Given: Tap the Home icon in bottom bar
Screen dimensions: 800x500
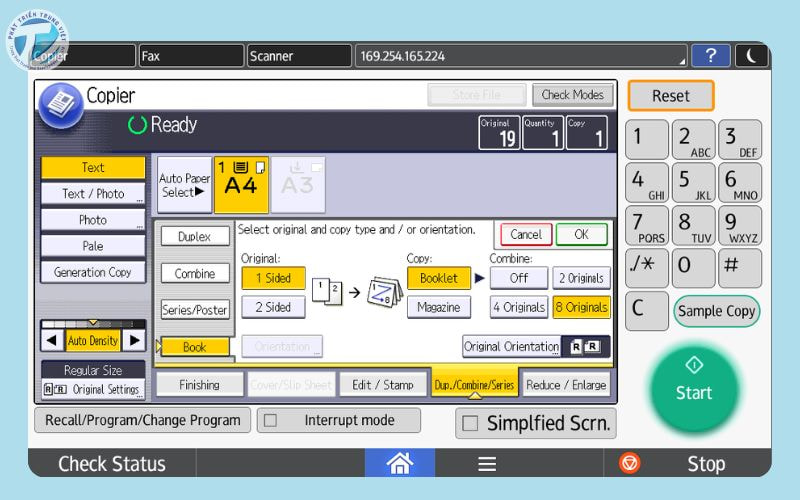Looking at the screenshot, I should 399,463.
